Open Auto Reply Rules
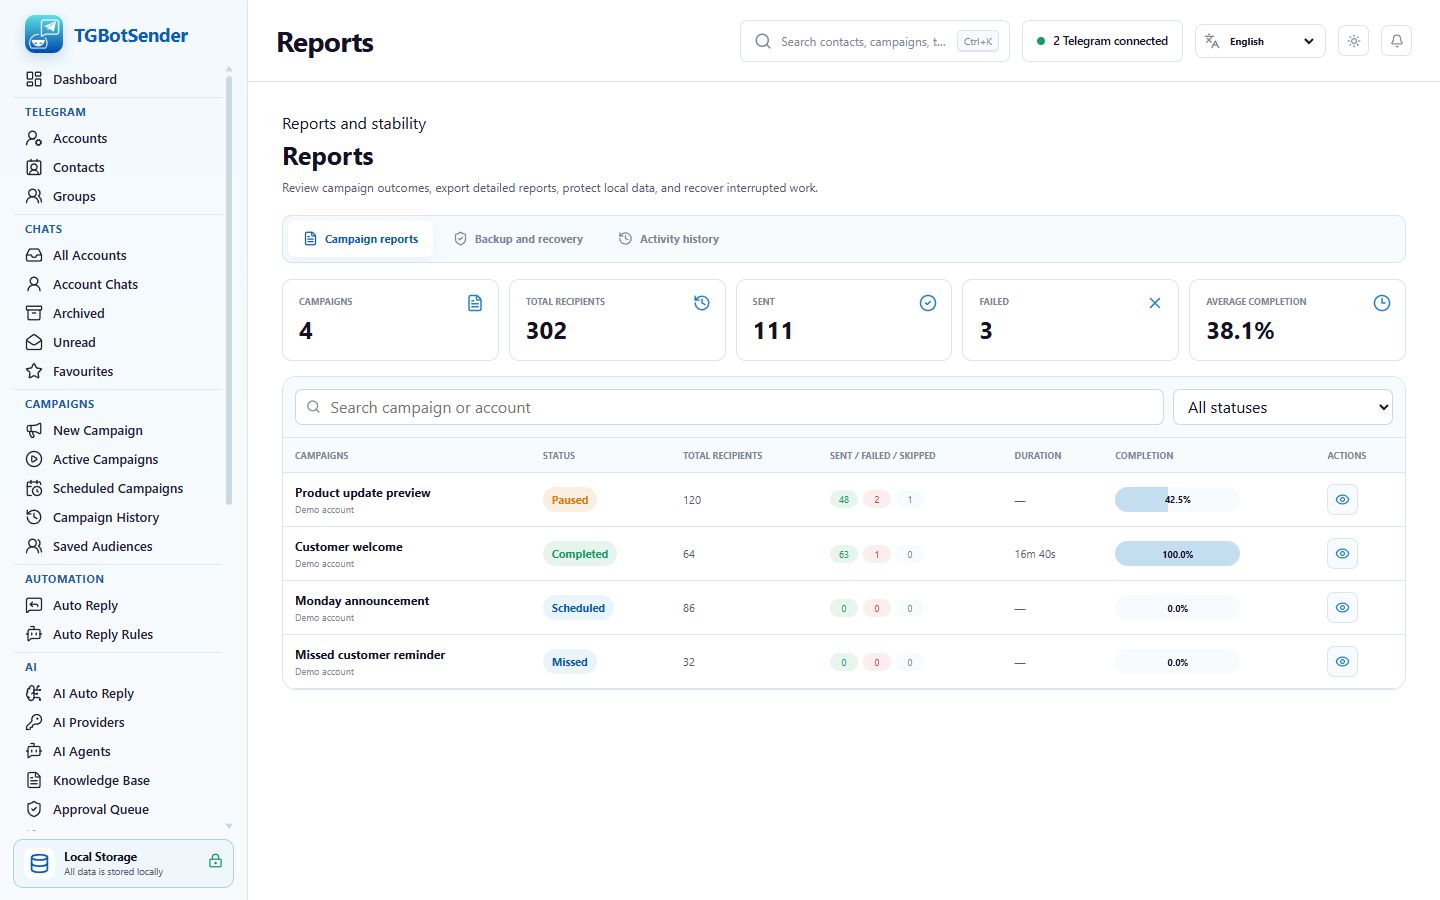1440x900 pixels. tap(118, 634)
